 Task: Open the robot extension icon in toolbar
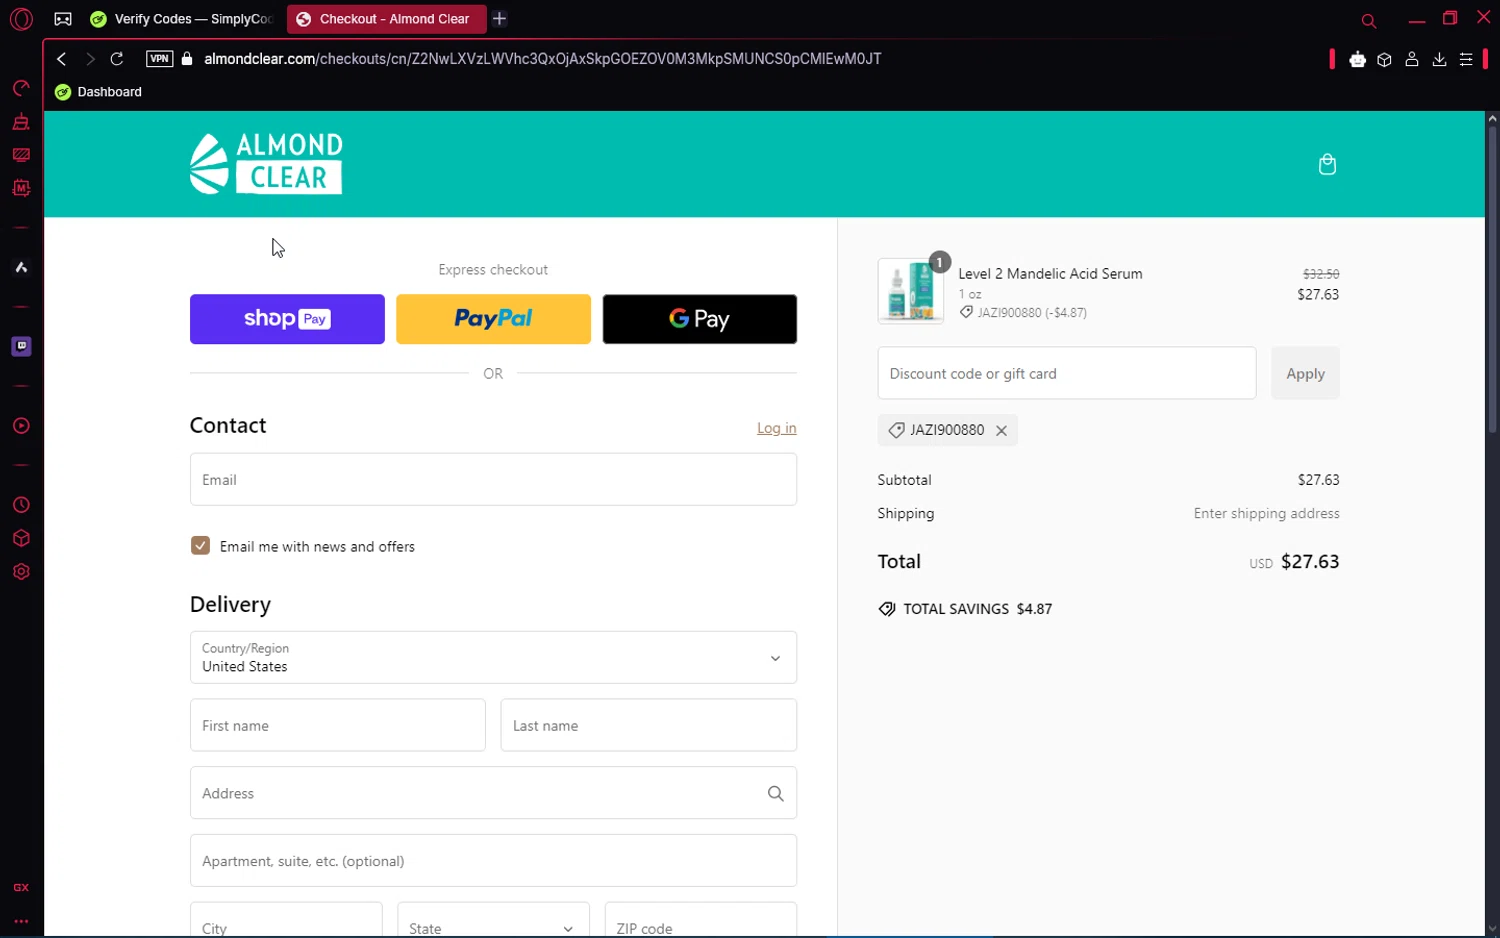point(1357,60)
